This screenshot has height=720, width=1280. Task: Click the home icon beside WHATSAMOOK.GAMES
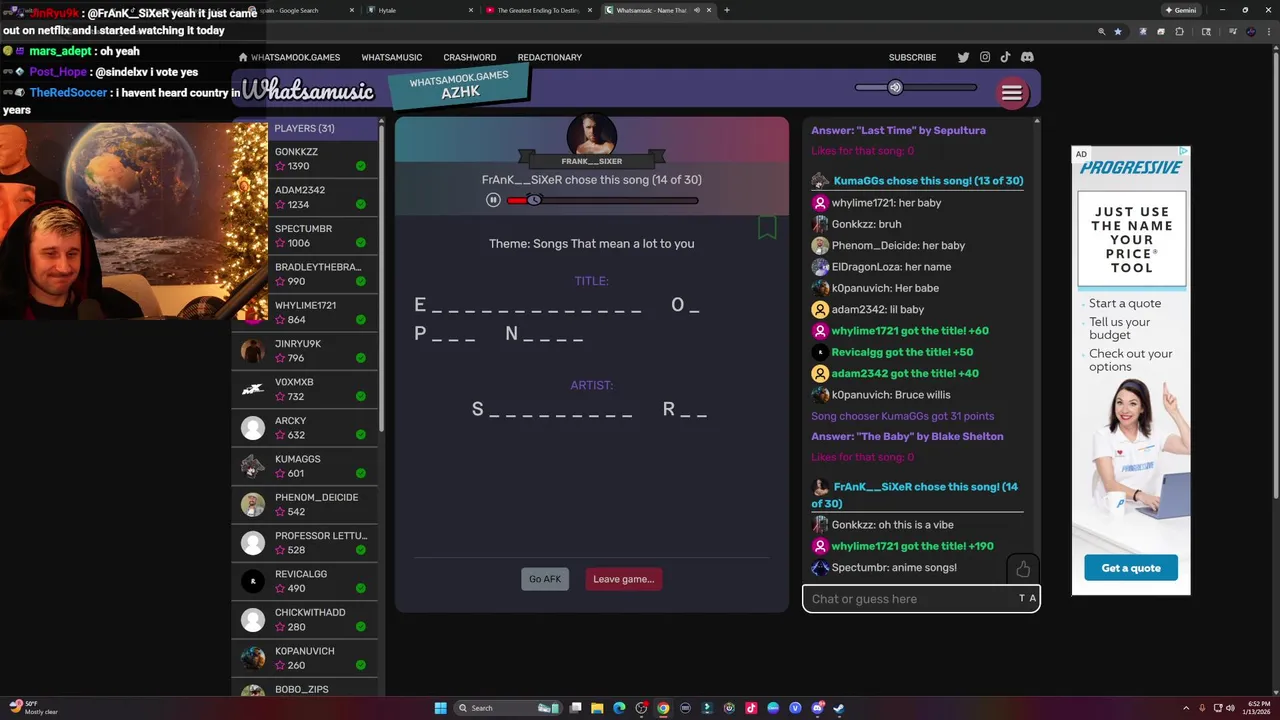[242, 58]
